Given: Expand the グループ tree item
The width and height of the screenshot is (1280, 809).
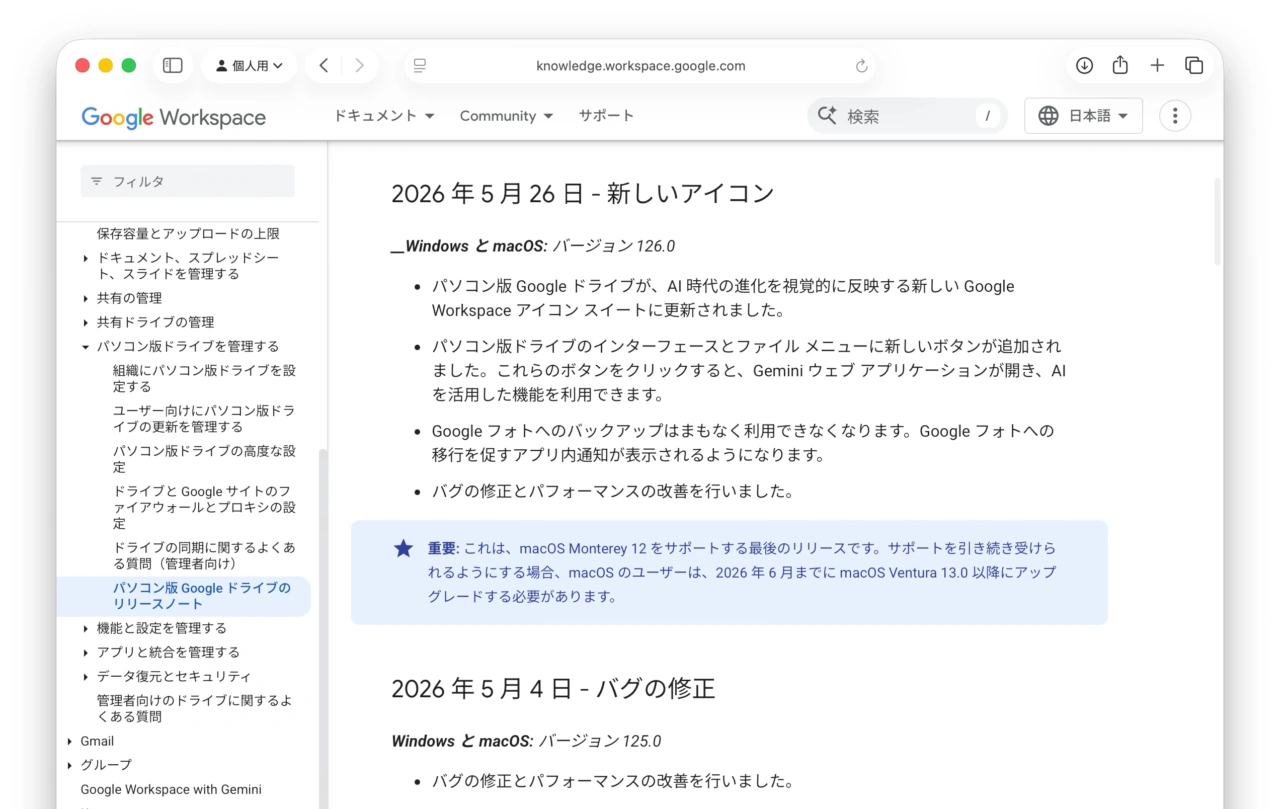Looking at the screenshot, I should point(70,765).
